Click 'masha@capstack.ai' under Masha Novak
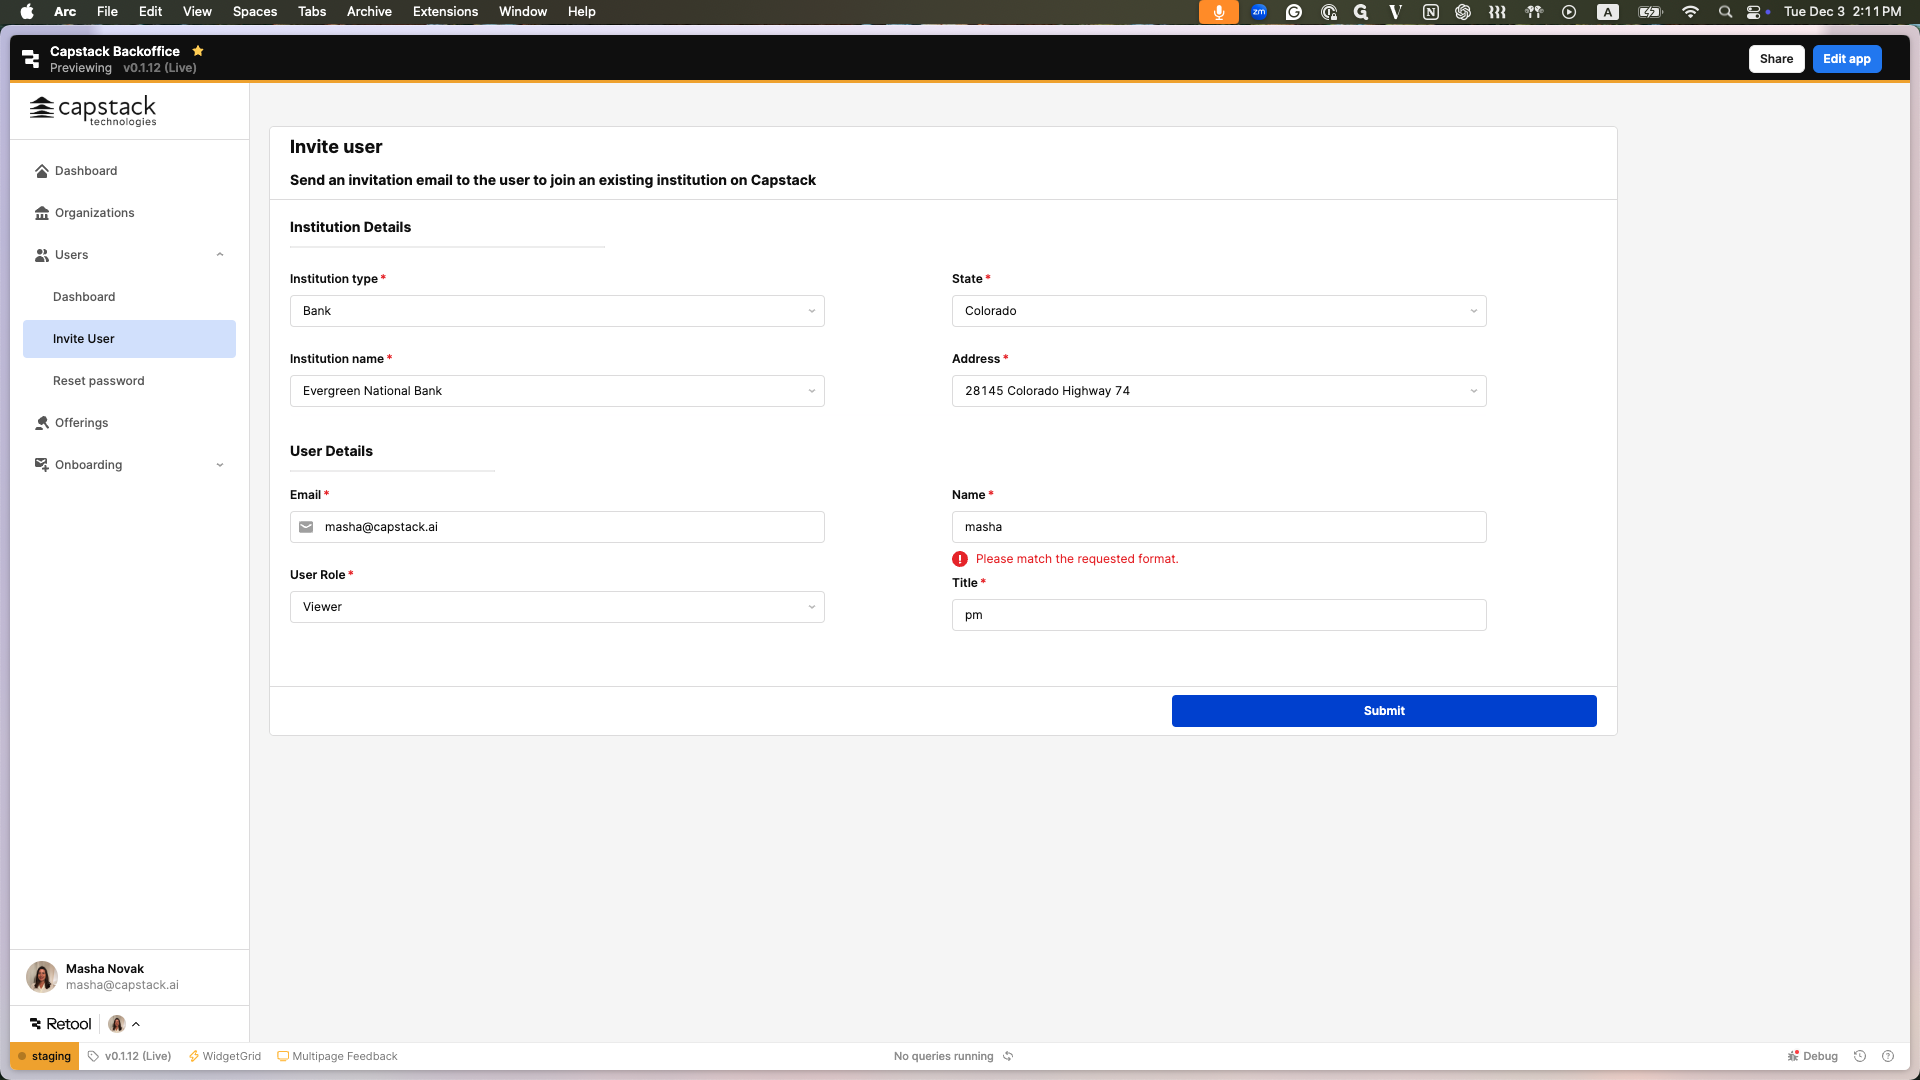 click(122, 985)
